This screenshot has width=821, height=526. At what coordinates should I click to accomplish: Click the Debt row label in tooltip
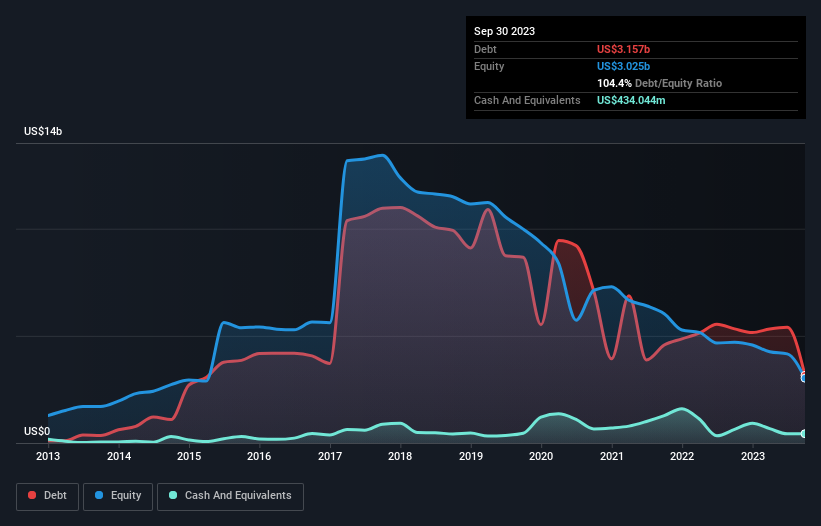tap(485, 49)
